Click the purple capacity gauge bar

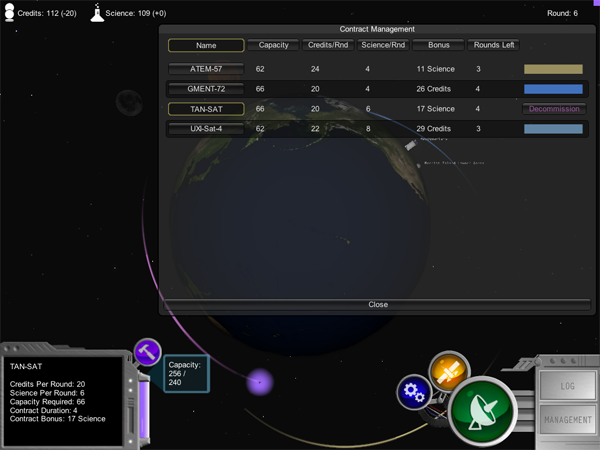[x=144, y=409]
